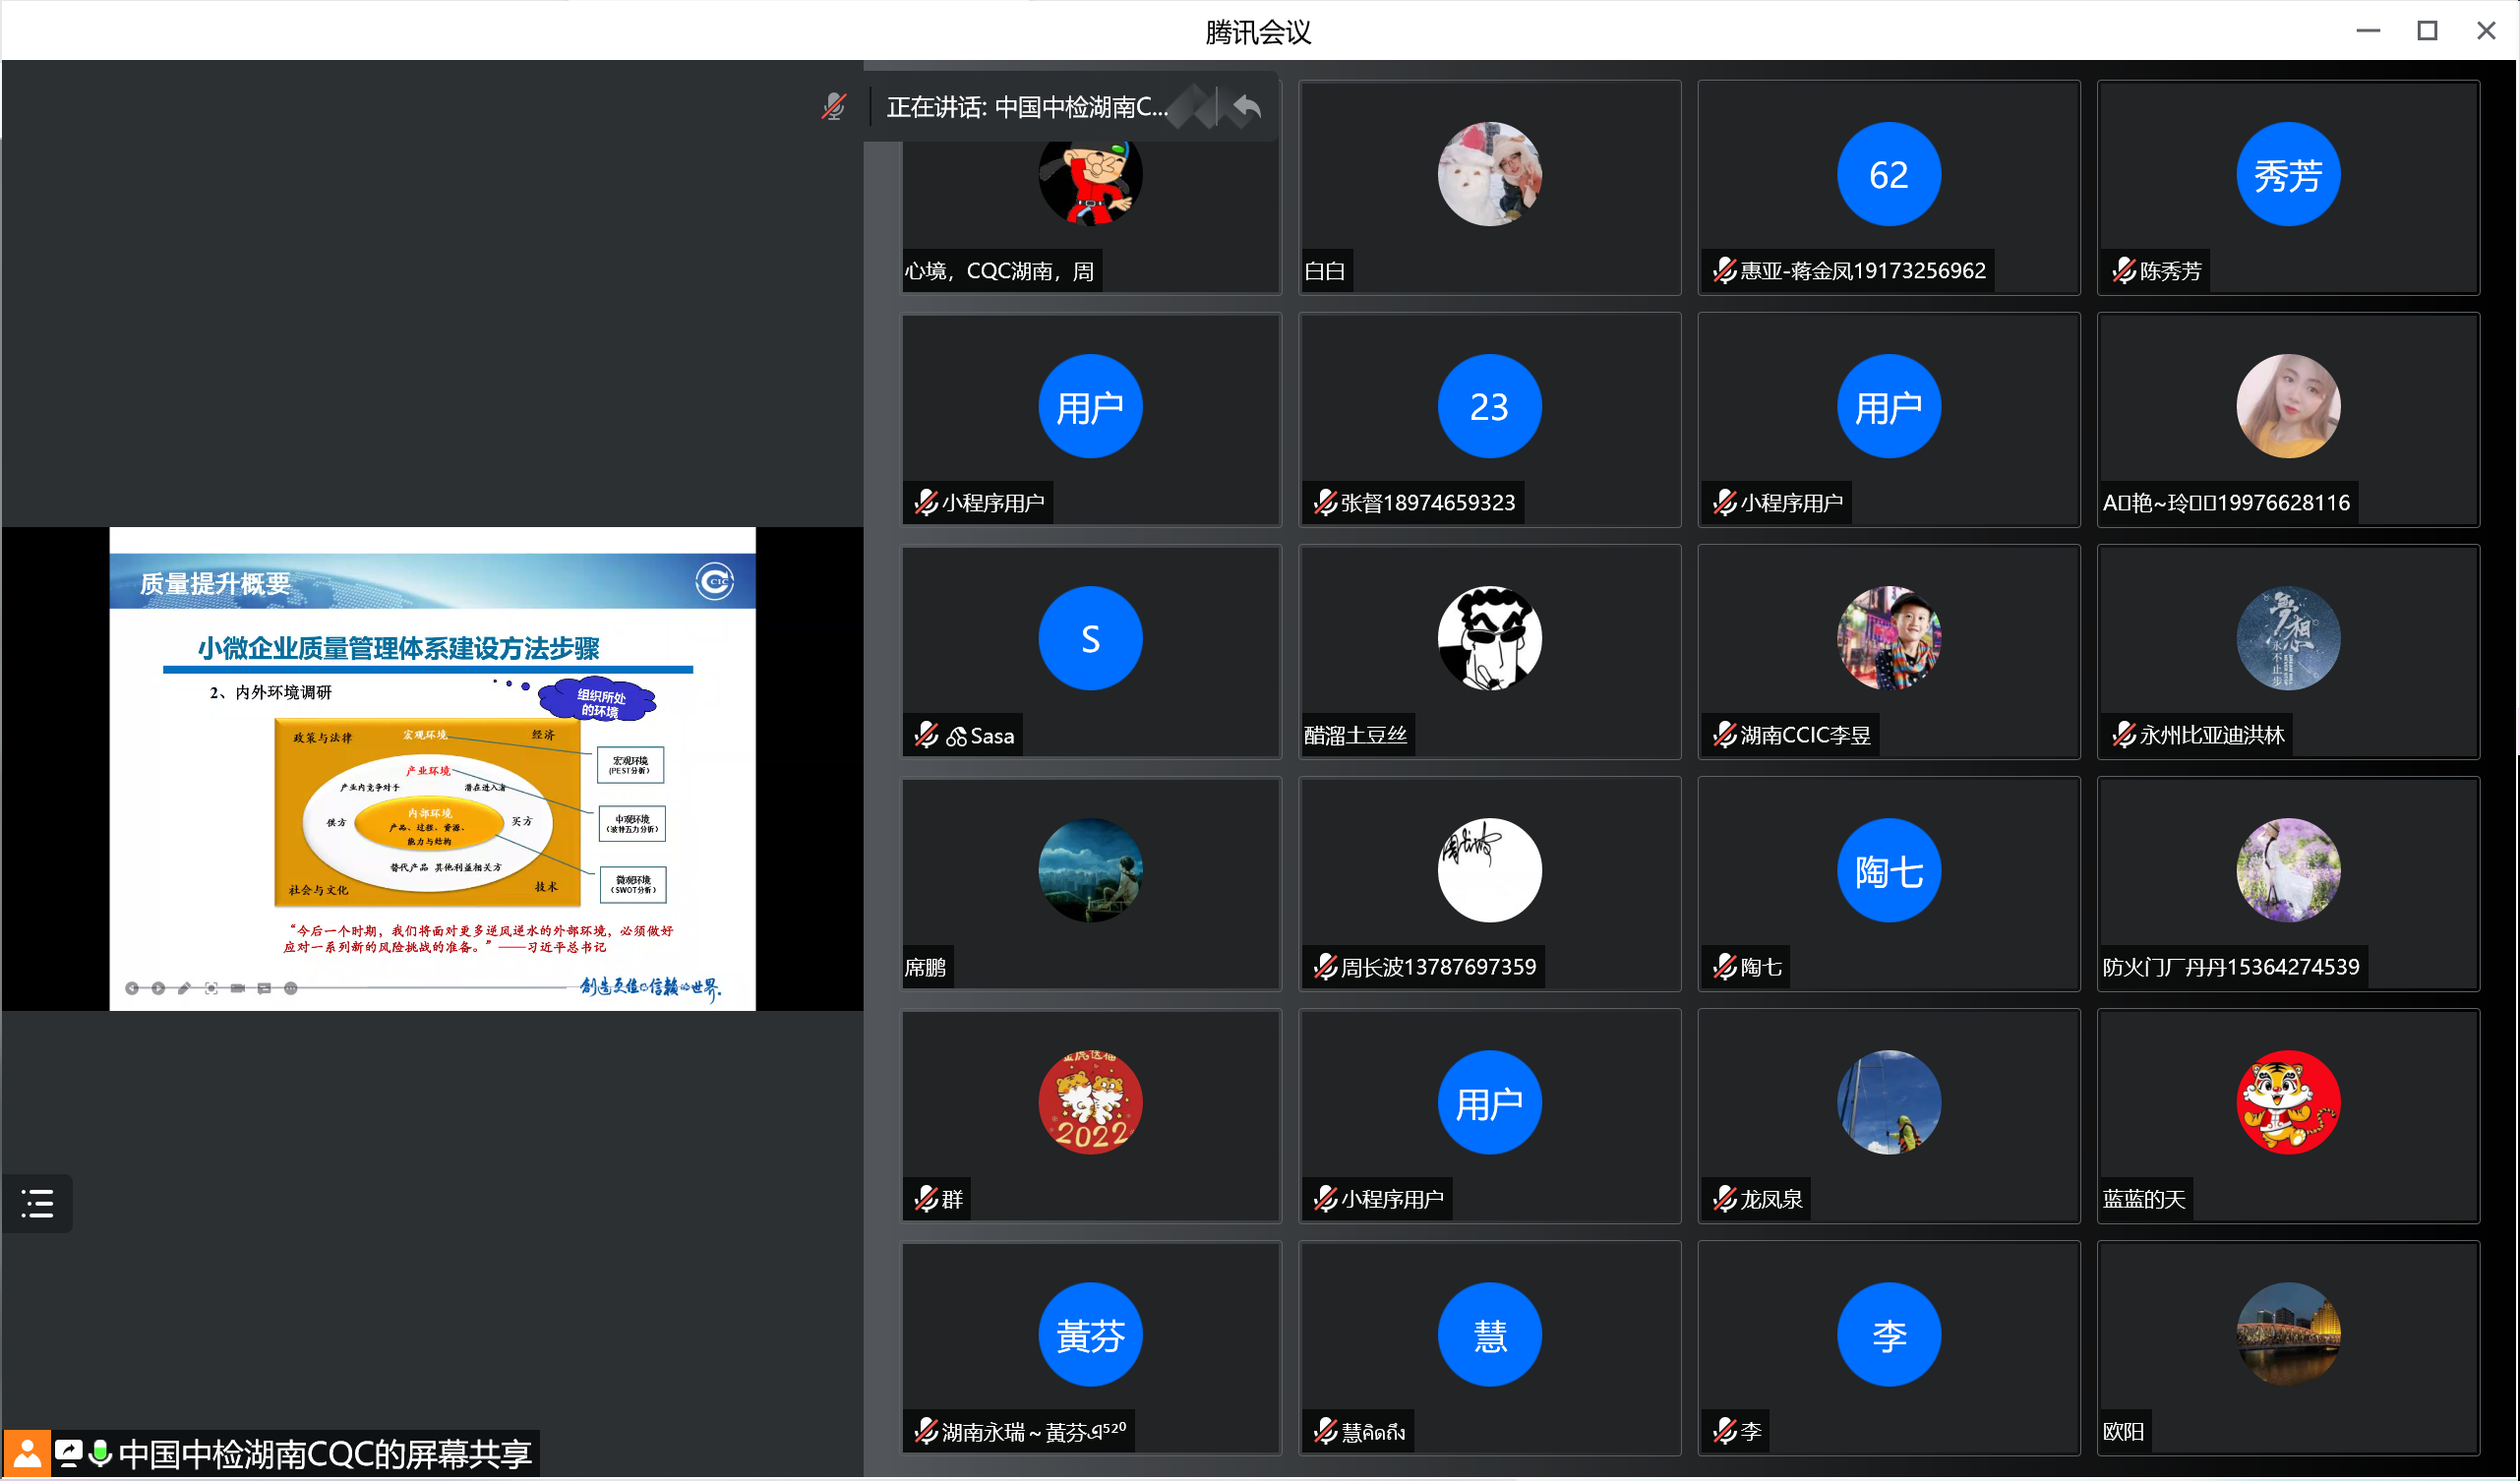Click muted mic icon next to 龙凤泉

coord(1725,1199)
